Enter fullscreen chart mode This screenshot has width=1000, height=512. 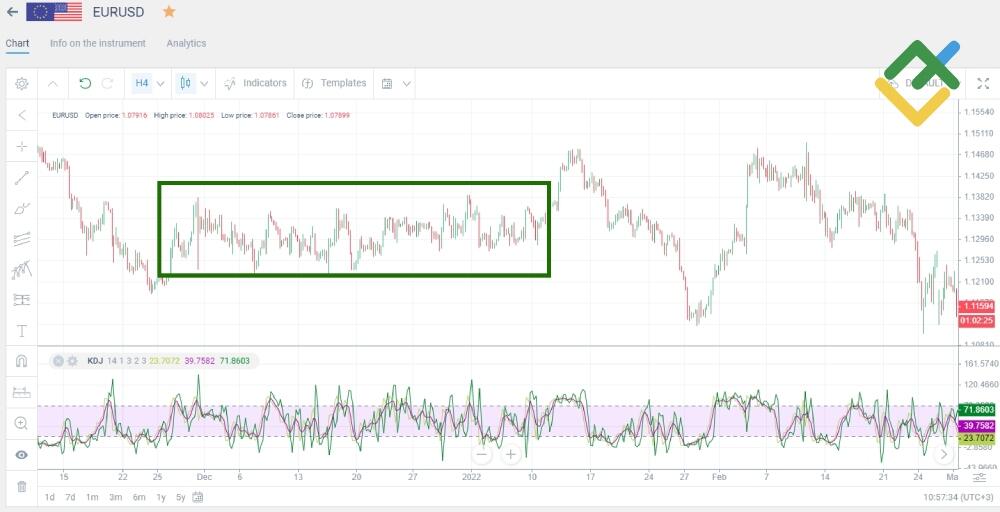(x=983, y=84)
